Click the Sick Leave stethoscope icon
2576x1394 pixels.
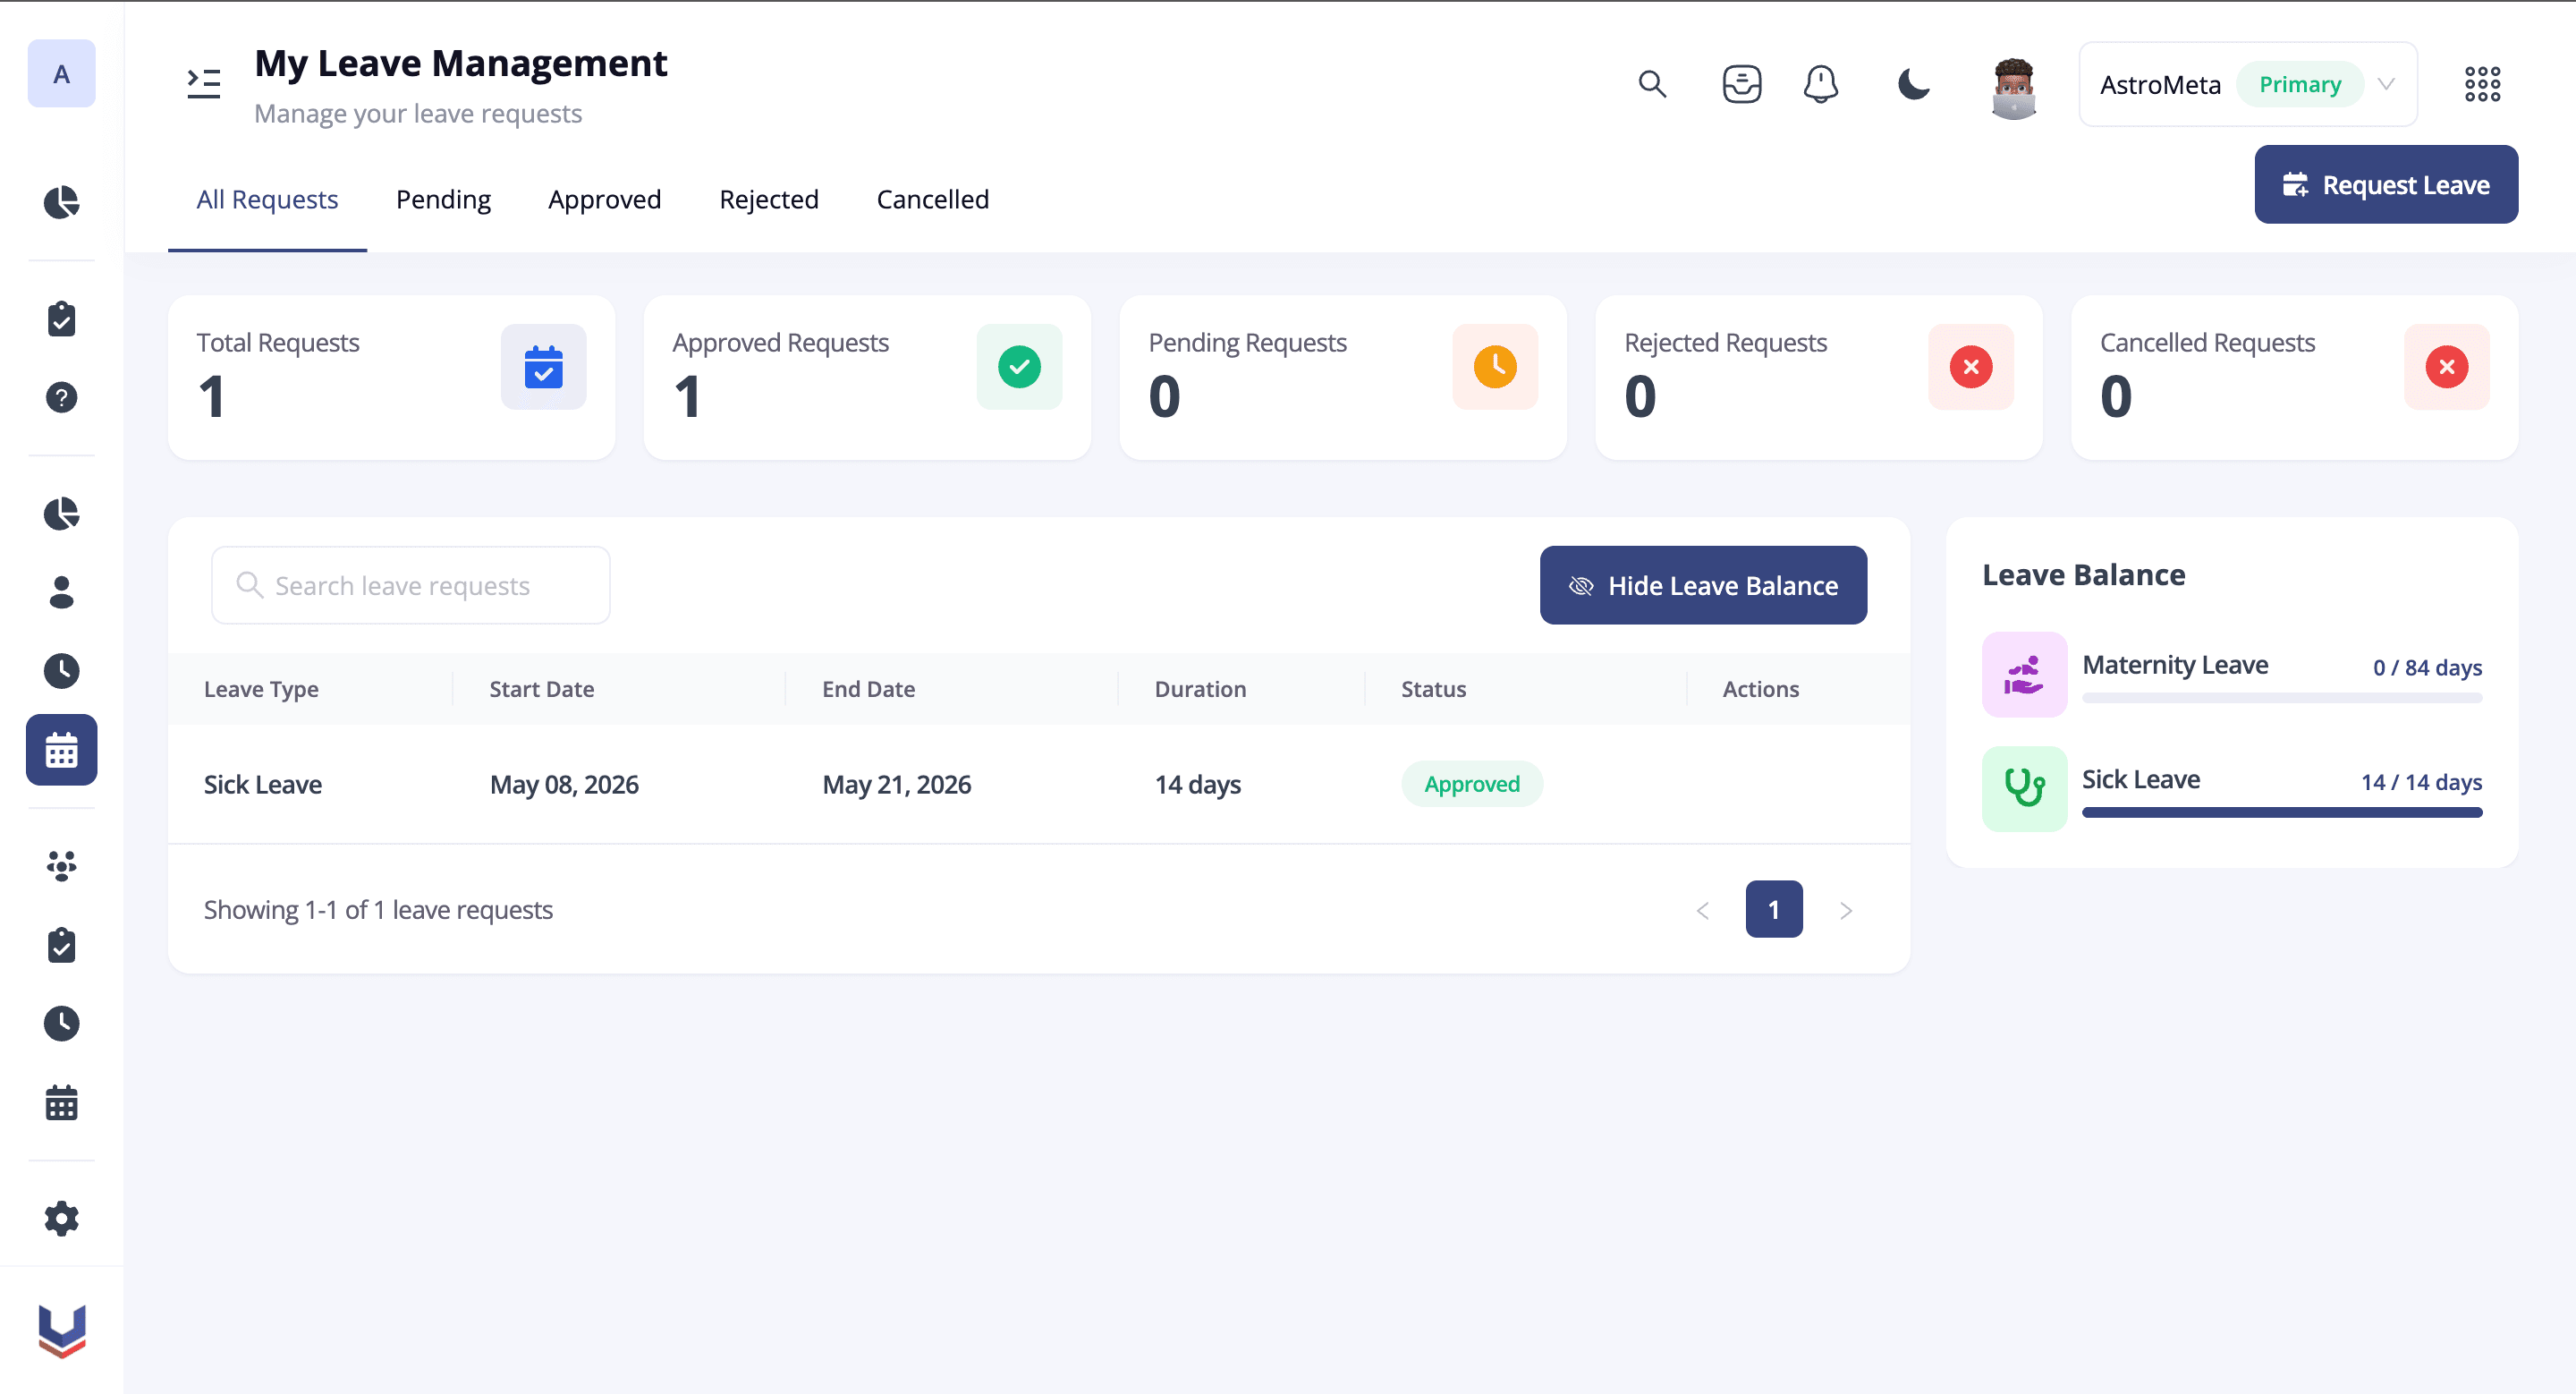pos(2024,788)
